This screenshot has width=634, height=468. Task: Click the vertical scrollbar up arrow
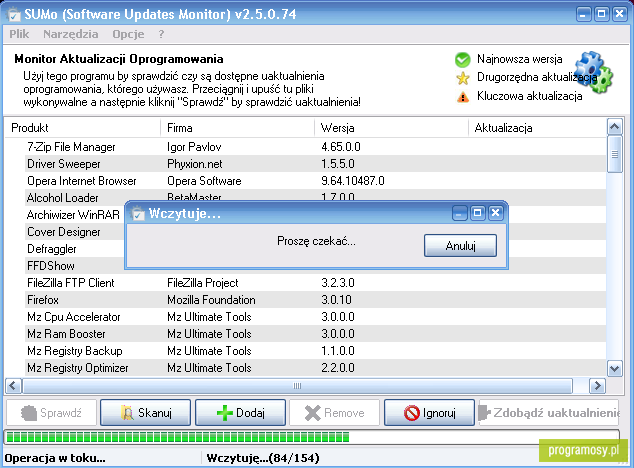[615, 127]
